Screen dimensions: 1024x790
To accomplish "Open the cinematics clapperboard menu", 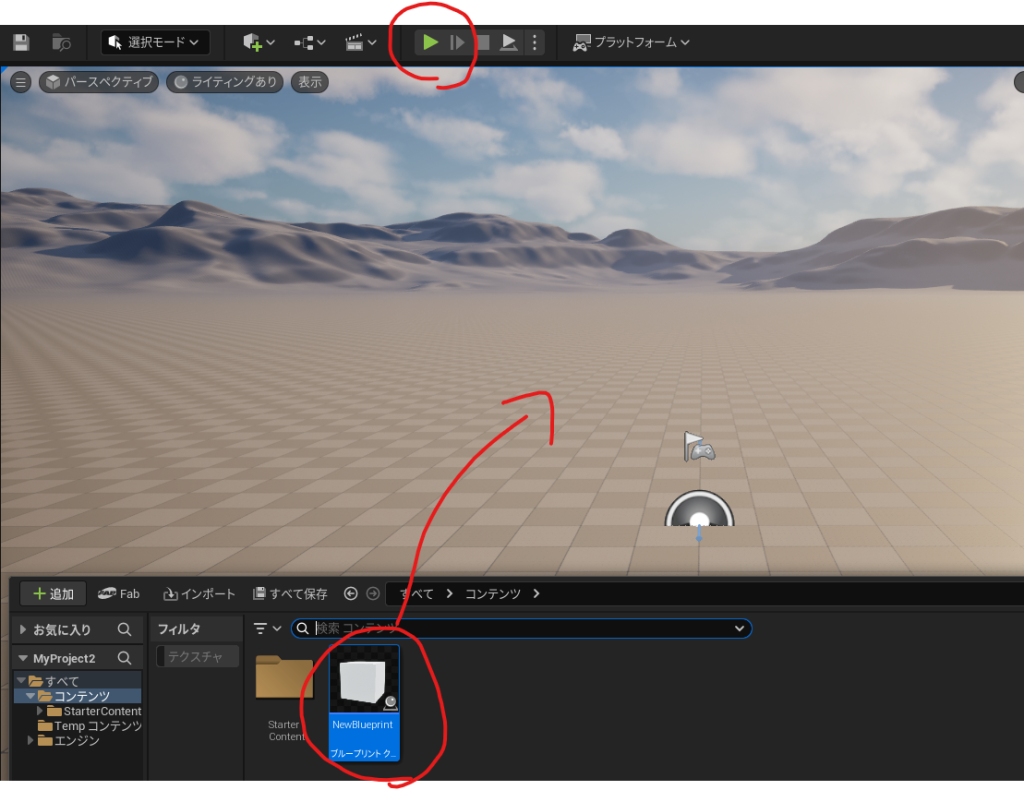I will click(360, 42).
